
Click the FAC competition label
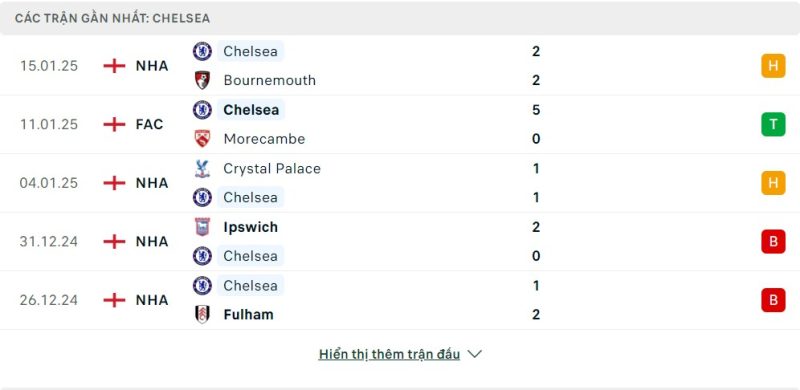[x=149, y=124]
